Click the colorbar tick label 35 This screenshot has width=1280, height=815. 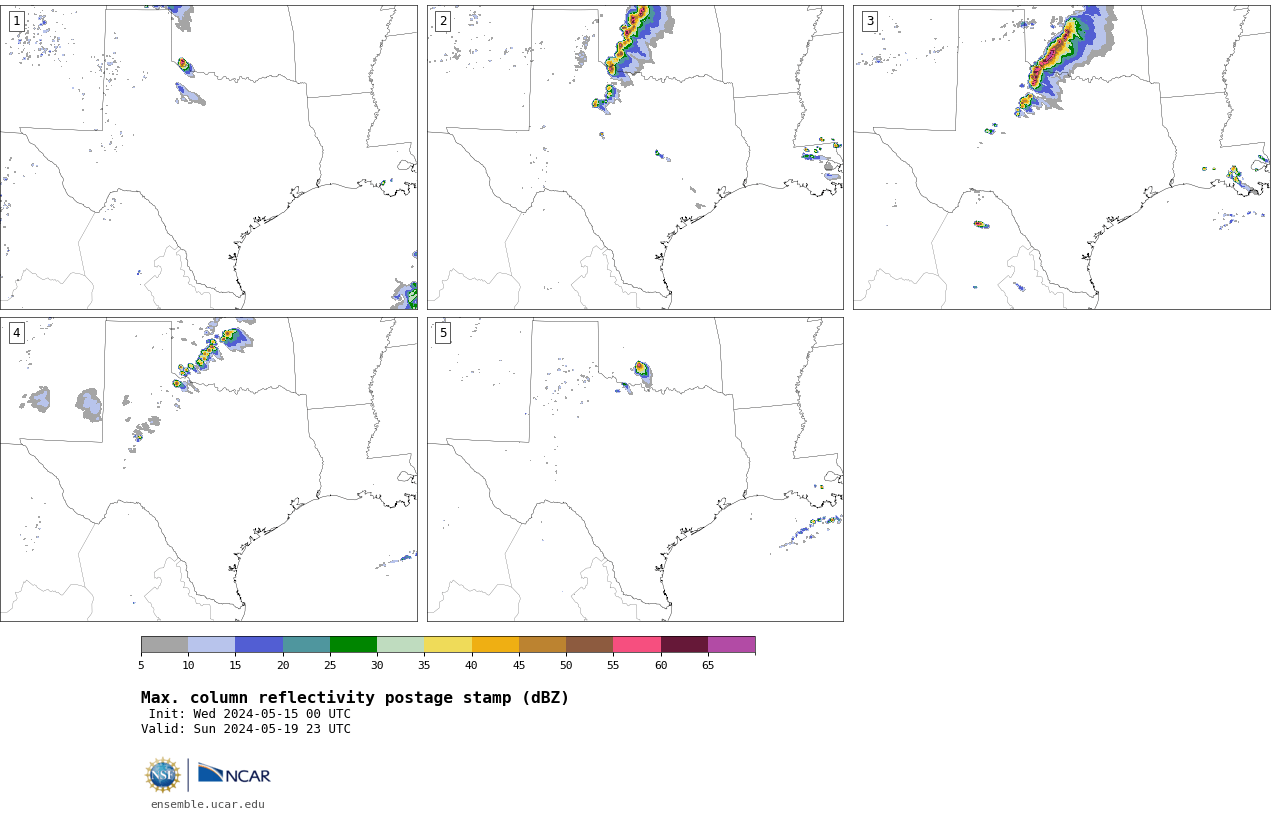[424, 665]
